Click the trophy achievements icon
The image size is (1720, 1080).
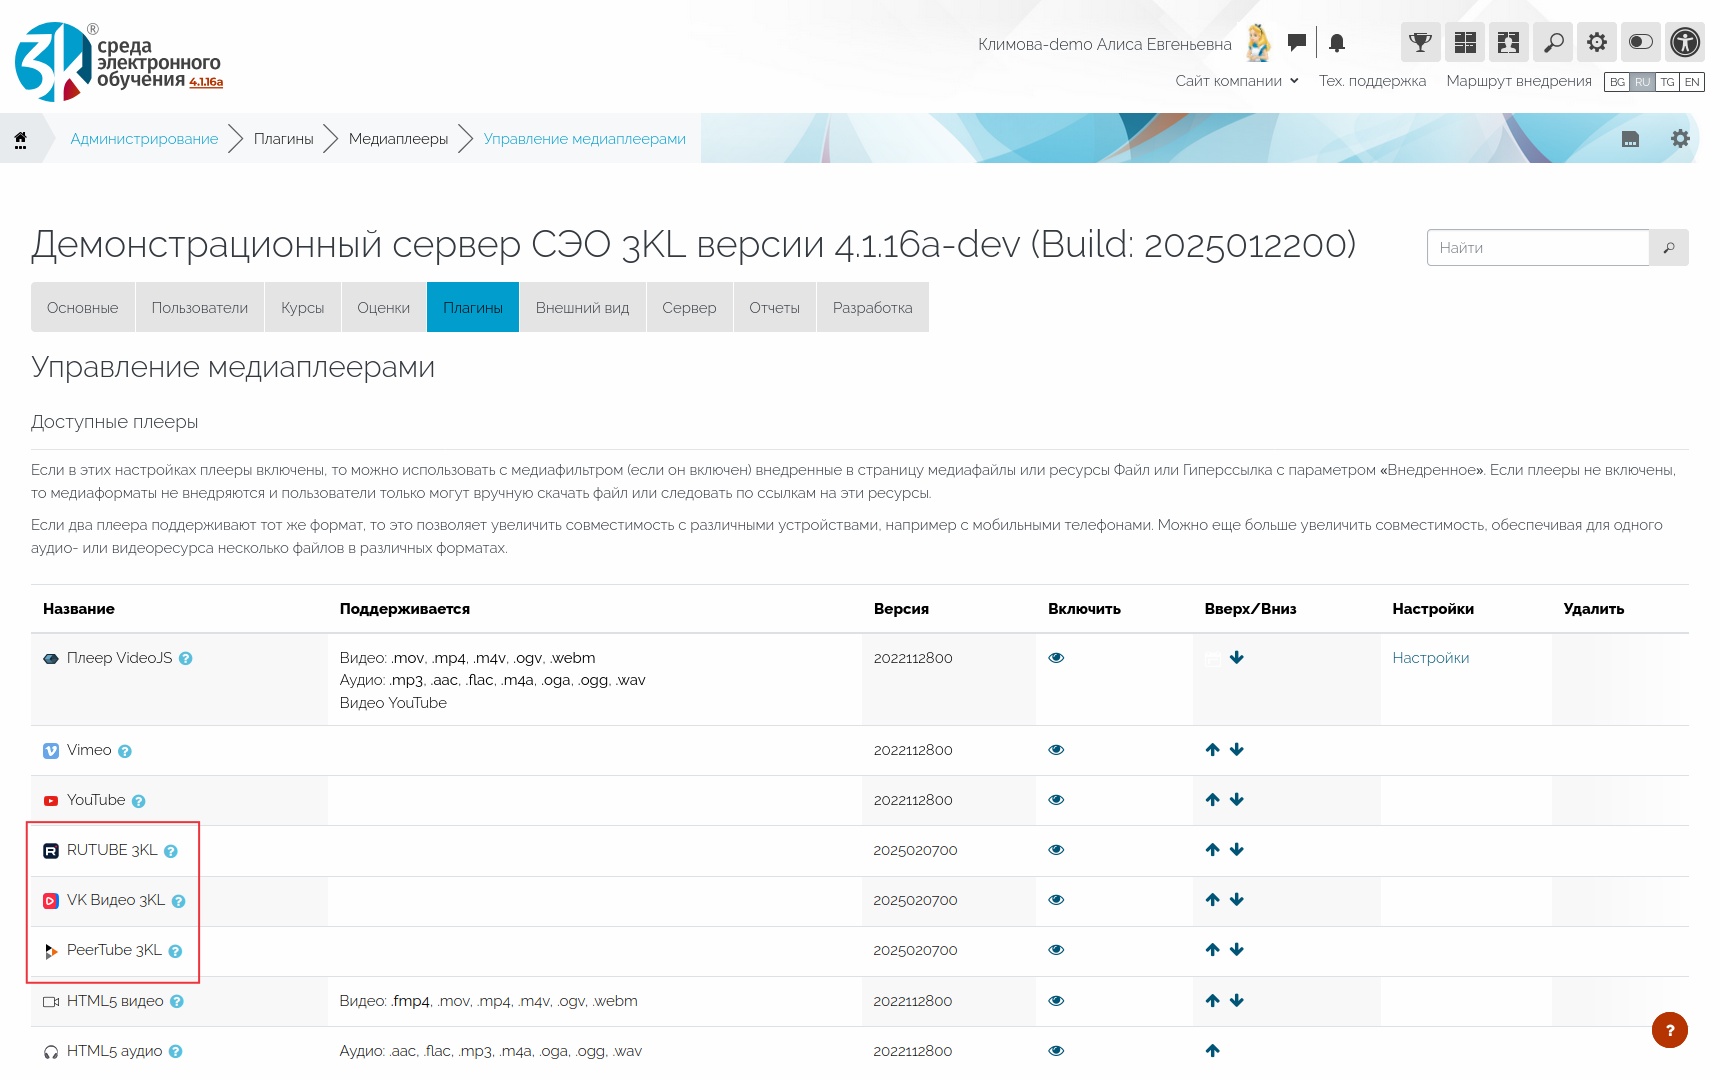tap(1420, 42)
